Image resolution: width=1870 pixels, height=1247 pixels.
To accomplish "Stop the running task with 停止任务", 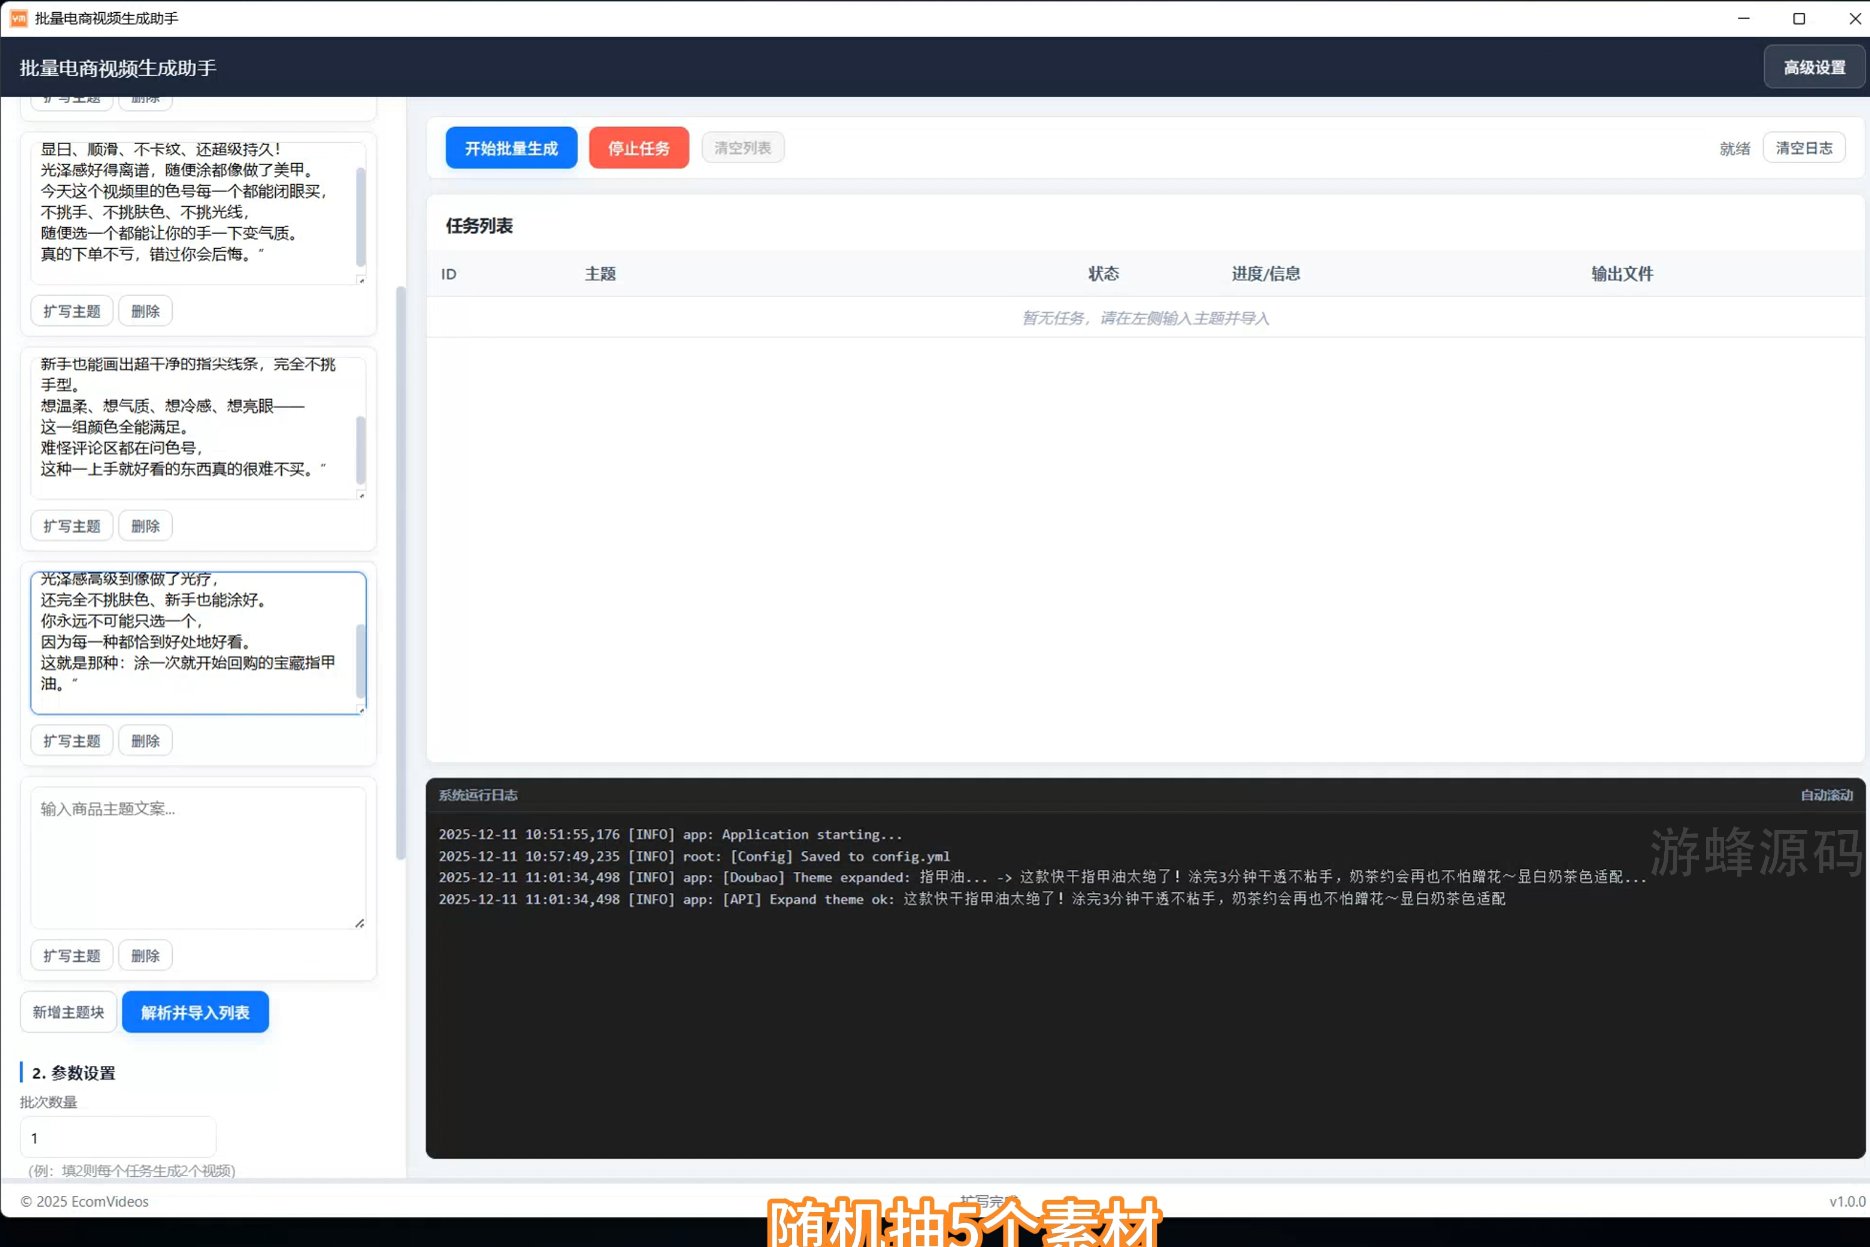I will pyautogui.click(x=639, y=148).
